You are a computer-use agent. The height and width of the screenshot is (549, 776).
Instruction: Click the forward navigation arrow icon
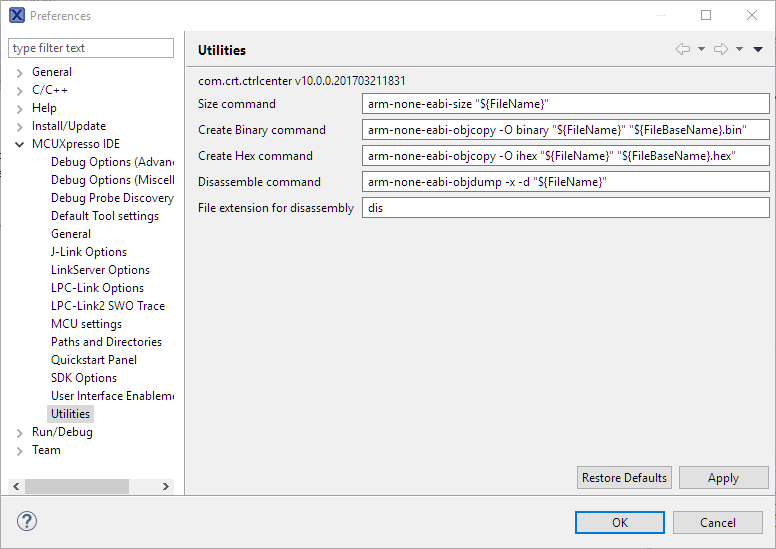[721, 49]
